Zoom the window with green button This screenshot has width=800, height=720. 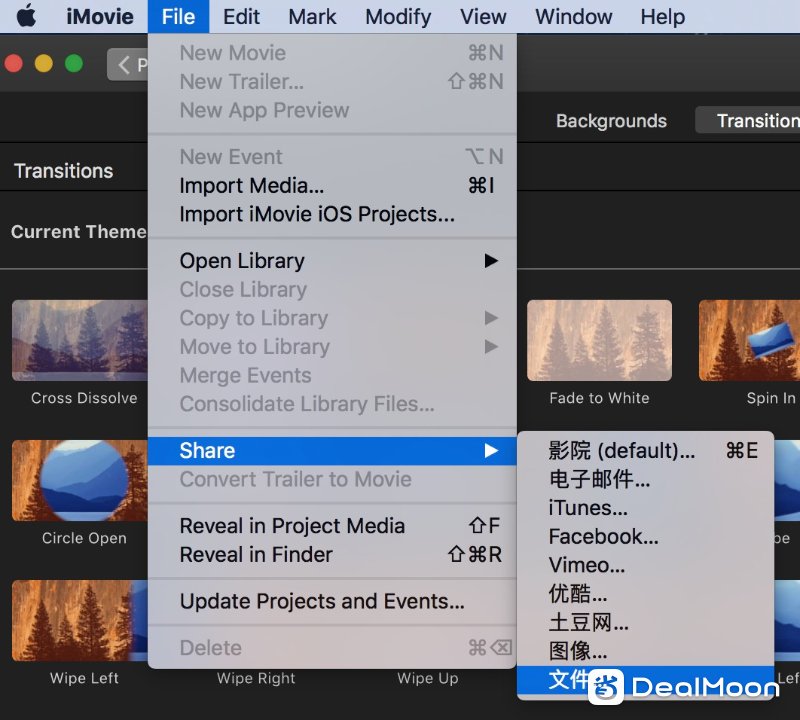[x=74, y=63]
